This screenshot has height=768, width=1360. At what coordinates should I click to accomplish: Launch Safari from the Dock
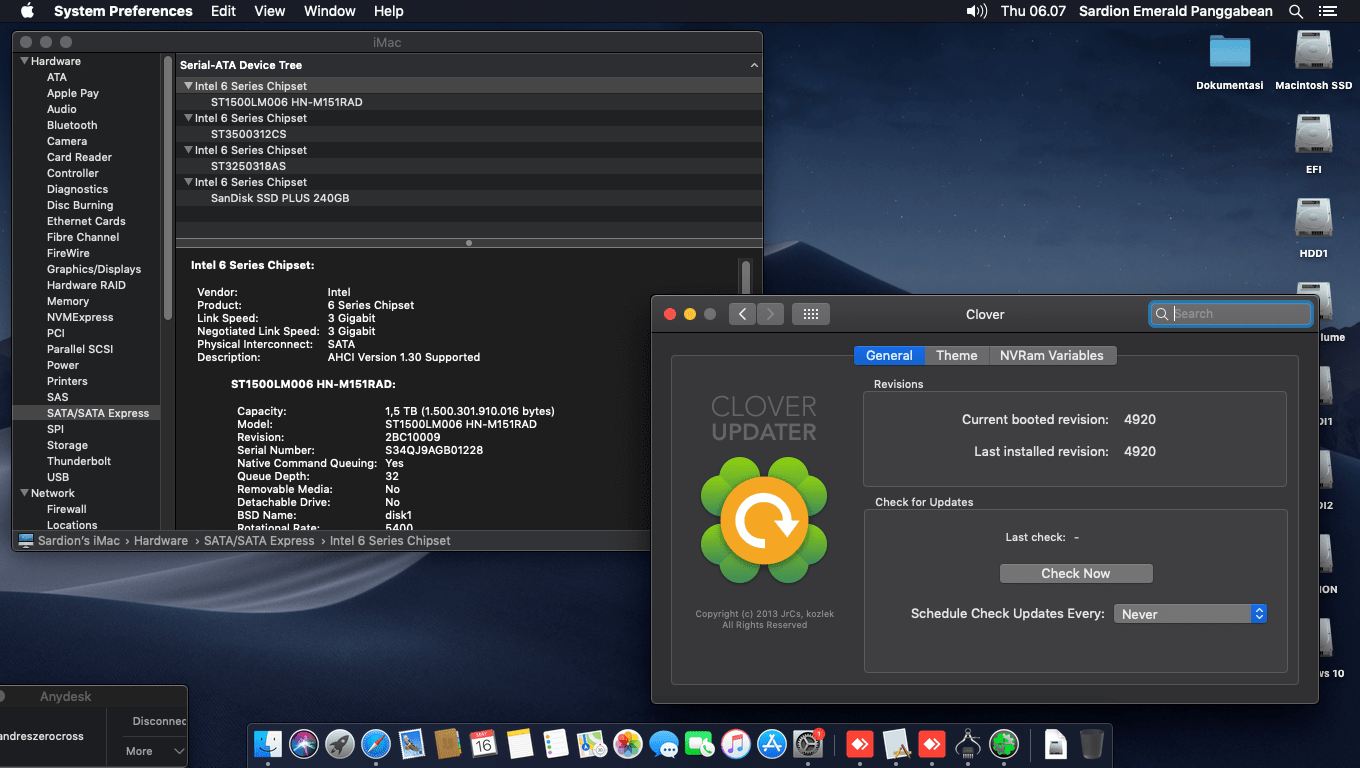376,743
